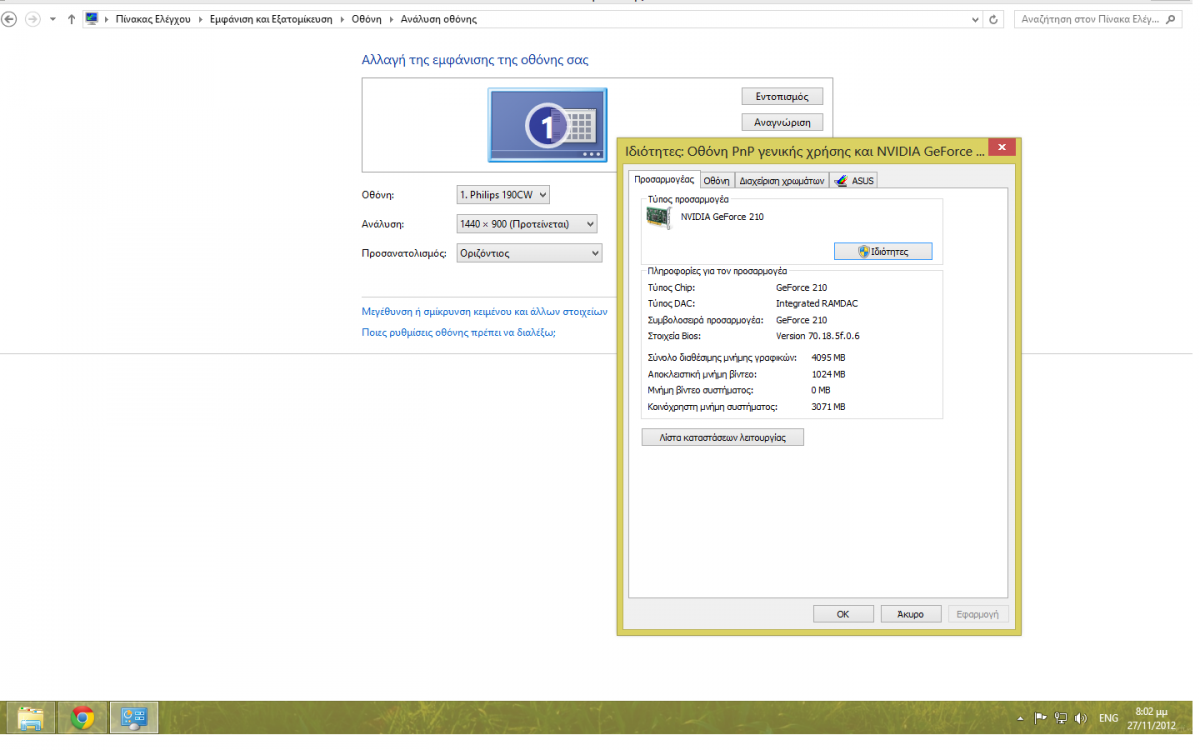This screenshot has width=1200, height=750.
Task: Click Λίστα καταστάσεων λειτουργίας button
Action: [722, 437]
